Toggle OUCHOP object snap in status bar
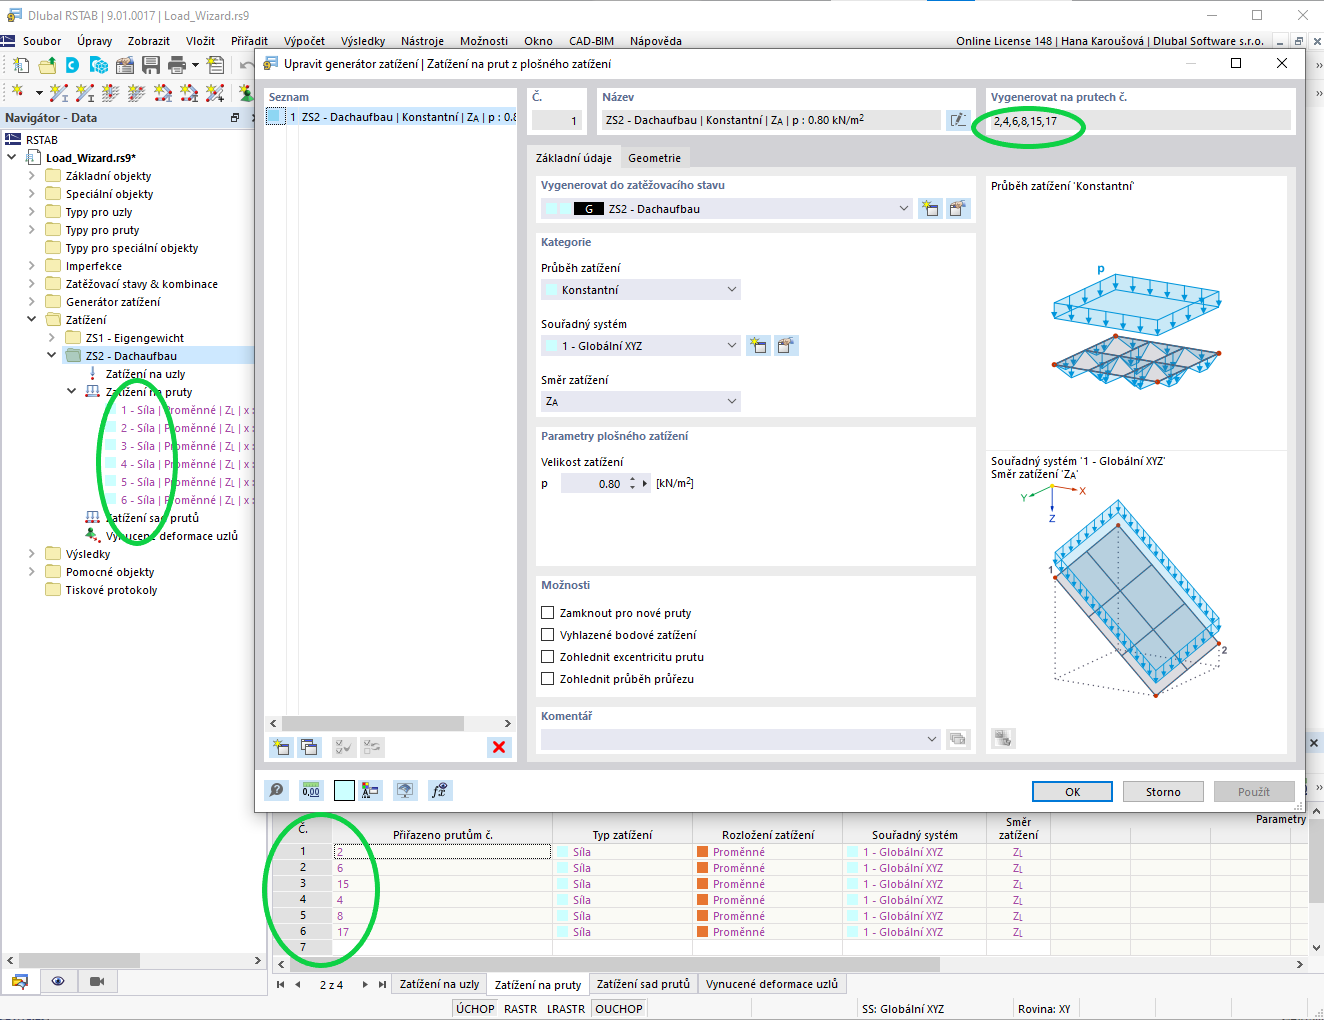This screenshot has height=1020, width=1324. (x=619, y=1009)
